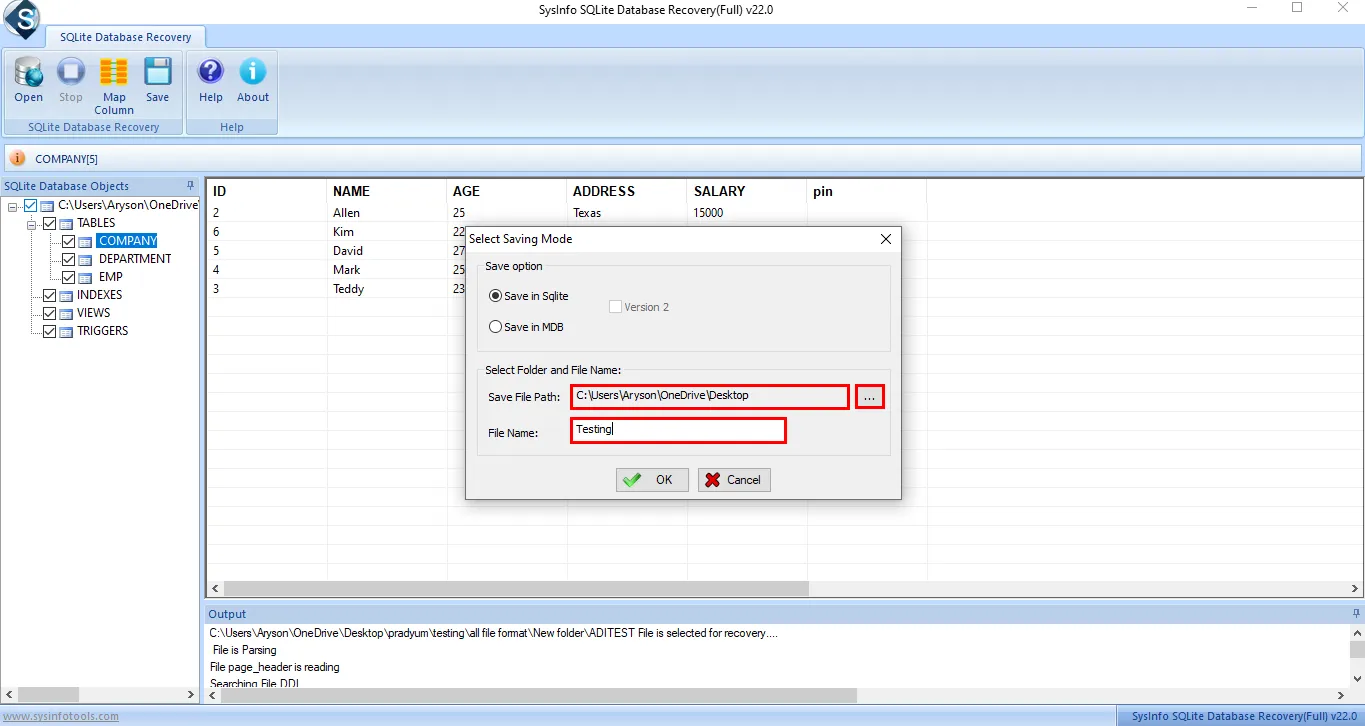Select the Allen cell in NAME column

tap(387, 213)
